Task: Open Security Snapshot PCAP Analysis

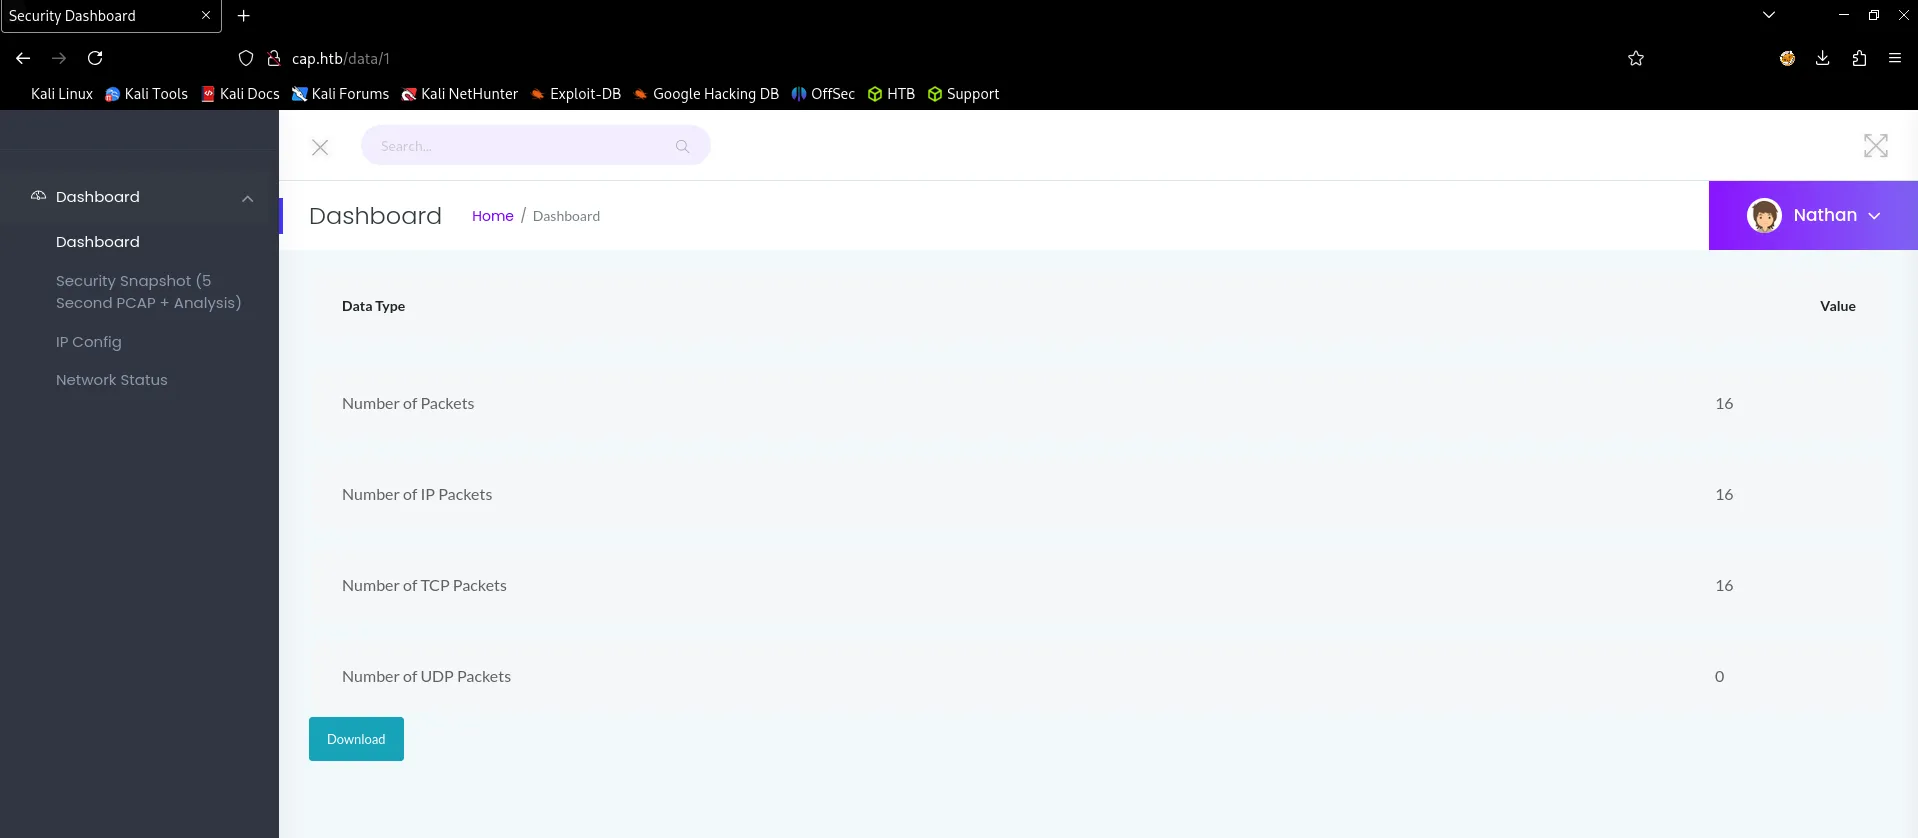Action: (x=148, y=292)
